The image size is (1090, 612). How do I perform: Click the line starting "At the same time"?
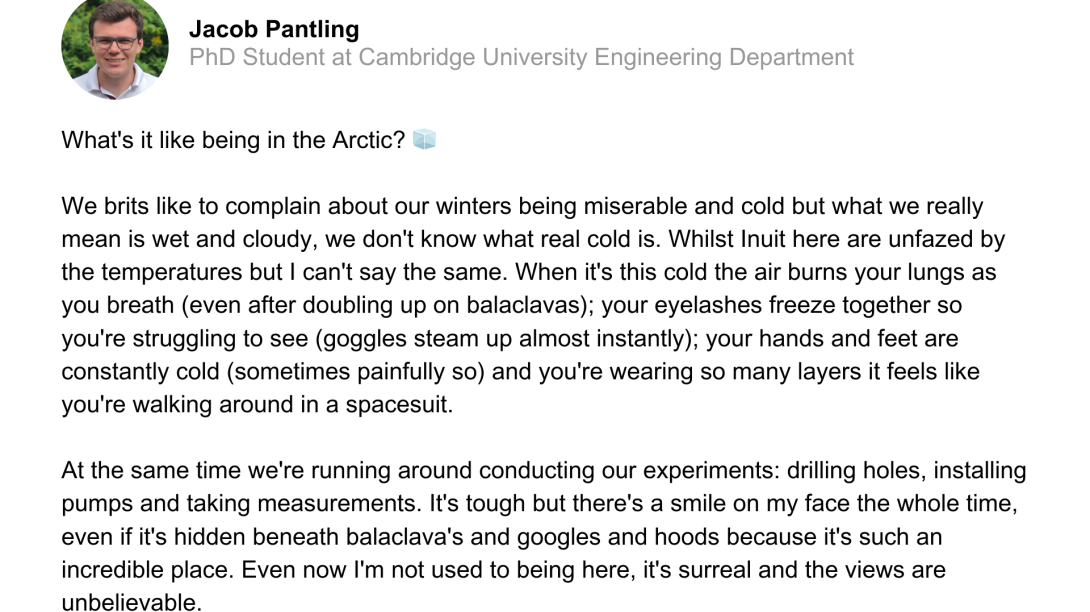[543, 470]
